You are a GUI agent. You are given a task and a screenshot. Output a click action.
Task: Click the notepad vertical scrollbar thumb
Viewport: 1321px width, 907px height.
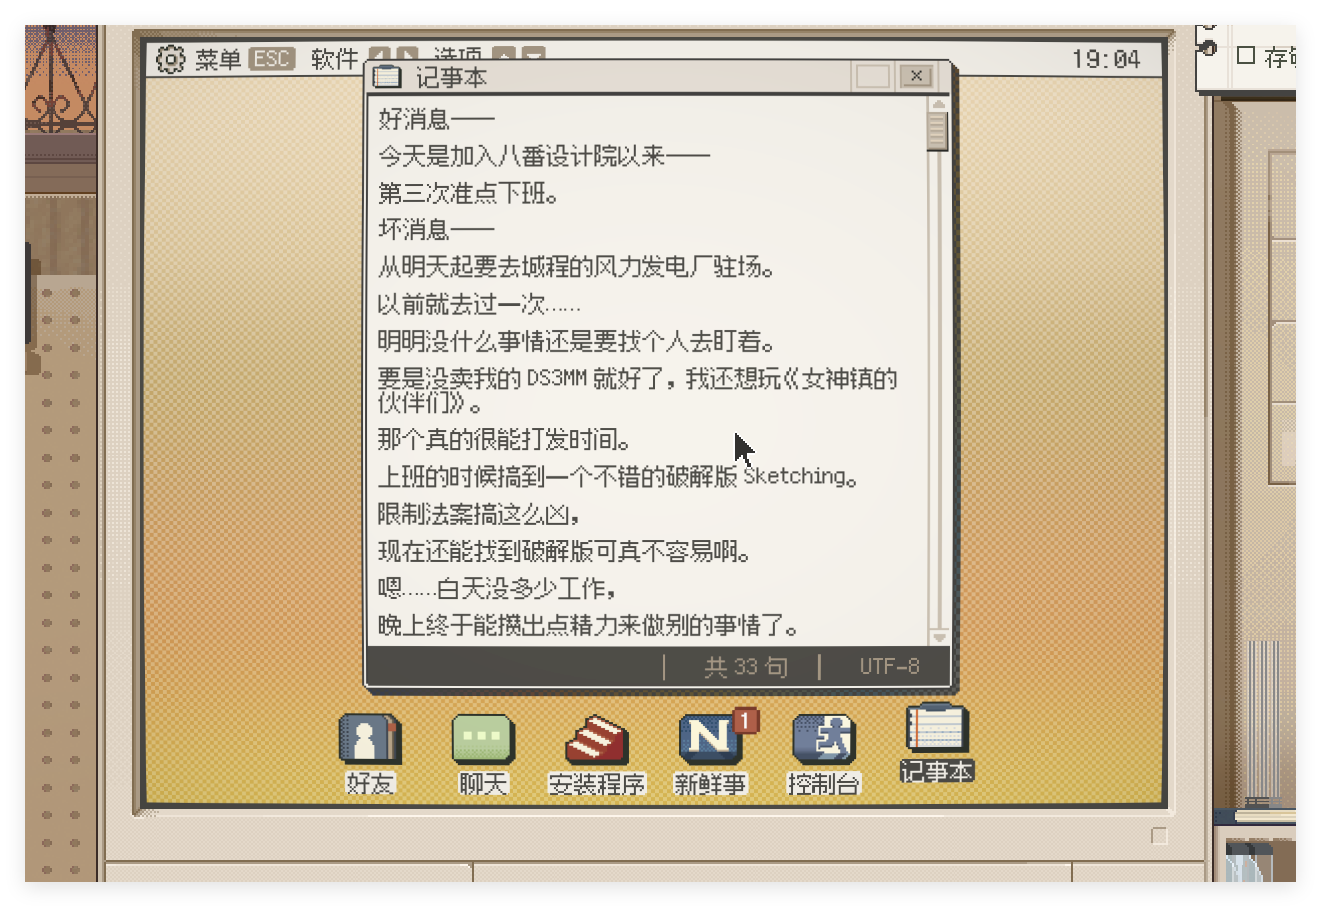point(938,131)
